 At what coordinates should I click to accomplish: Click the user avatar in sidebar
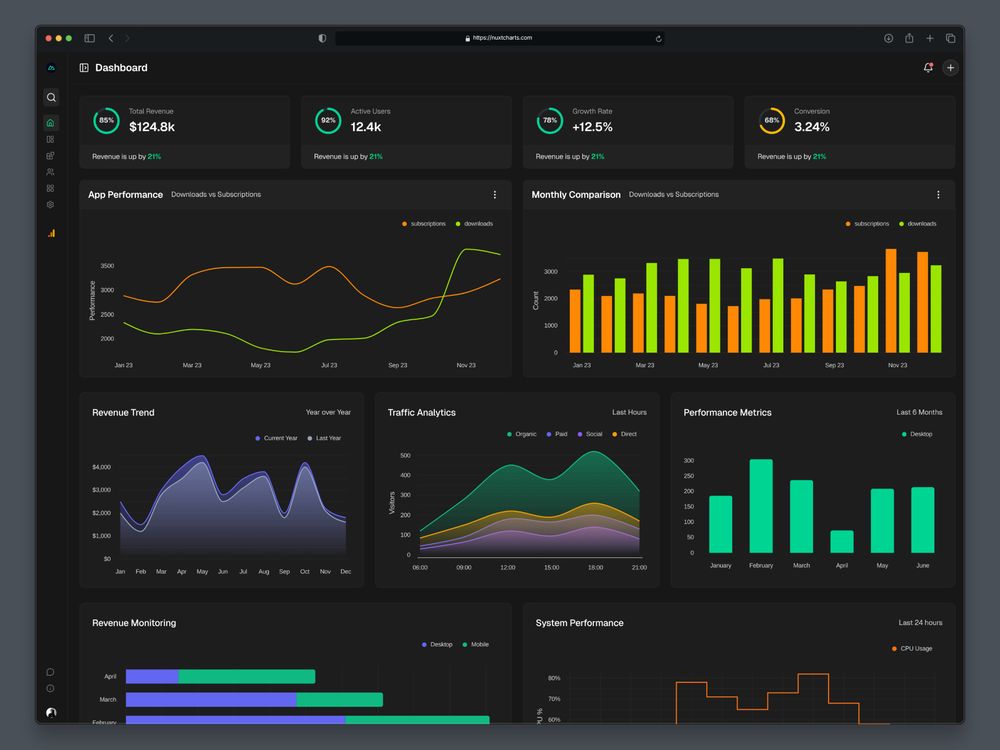(51, 712)
